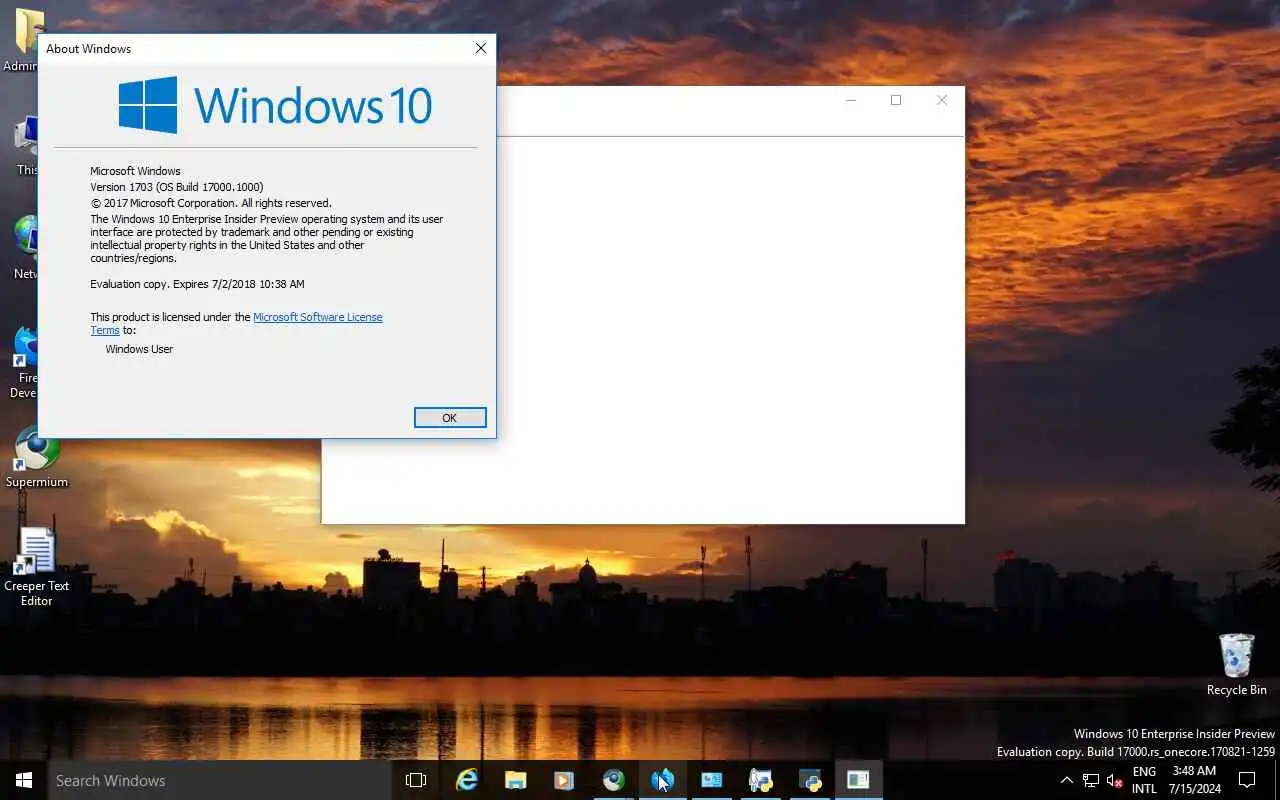Click OK in About Windows dialog
Viewport: 1280px width, 800px height.
coord(450,418)
